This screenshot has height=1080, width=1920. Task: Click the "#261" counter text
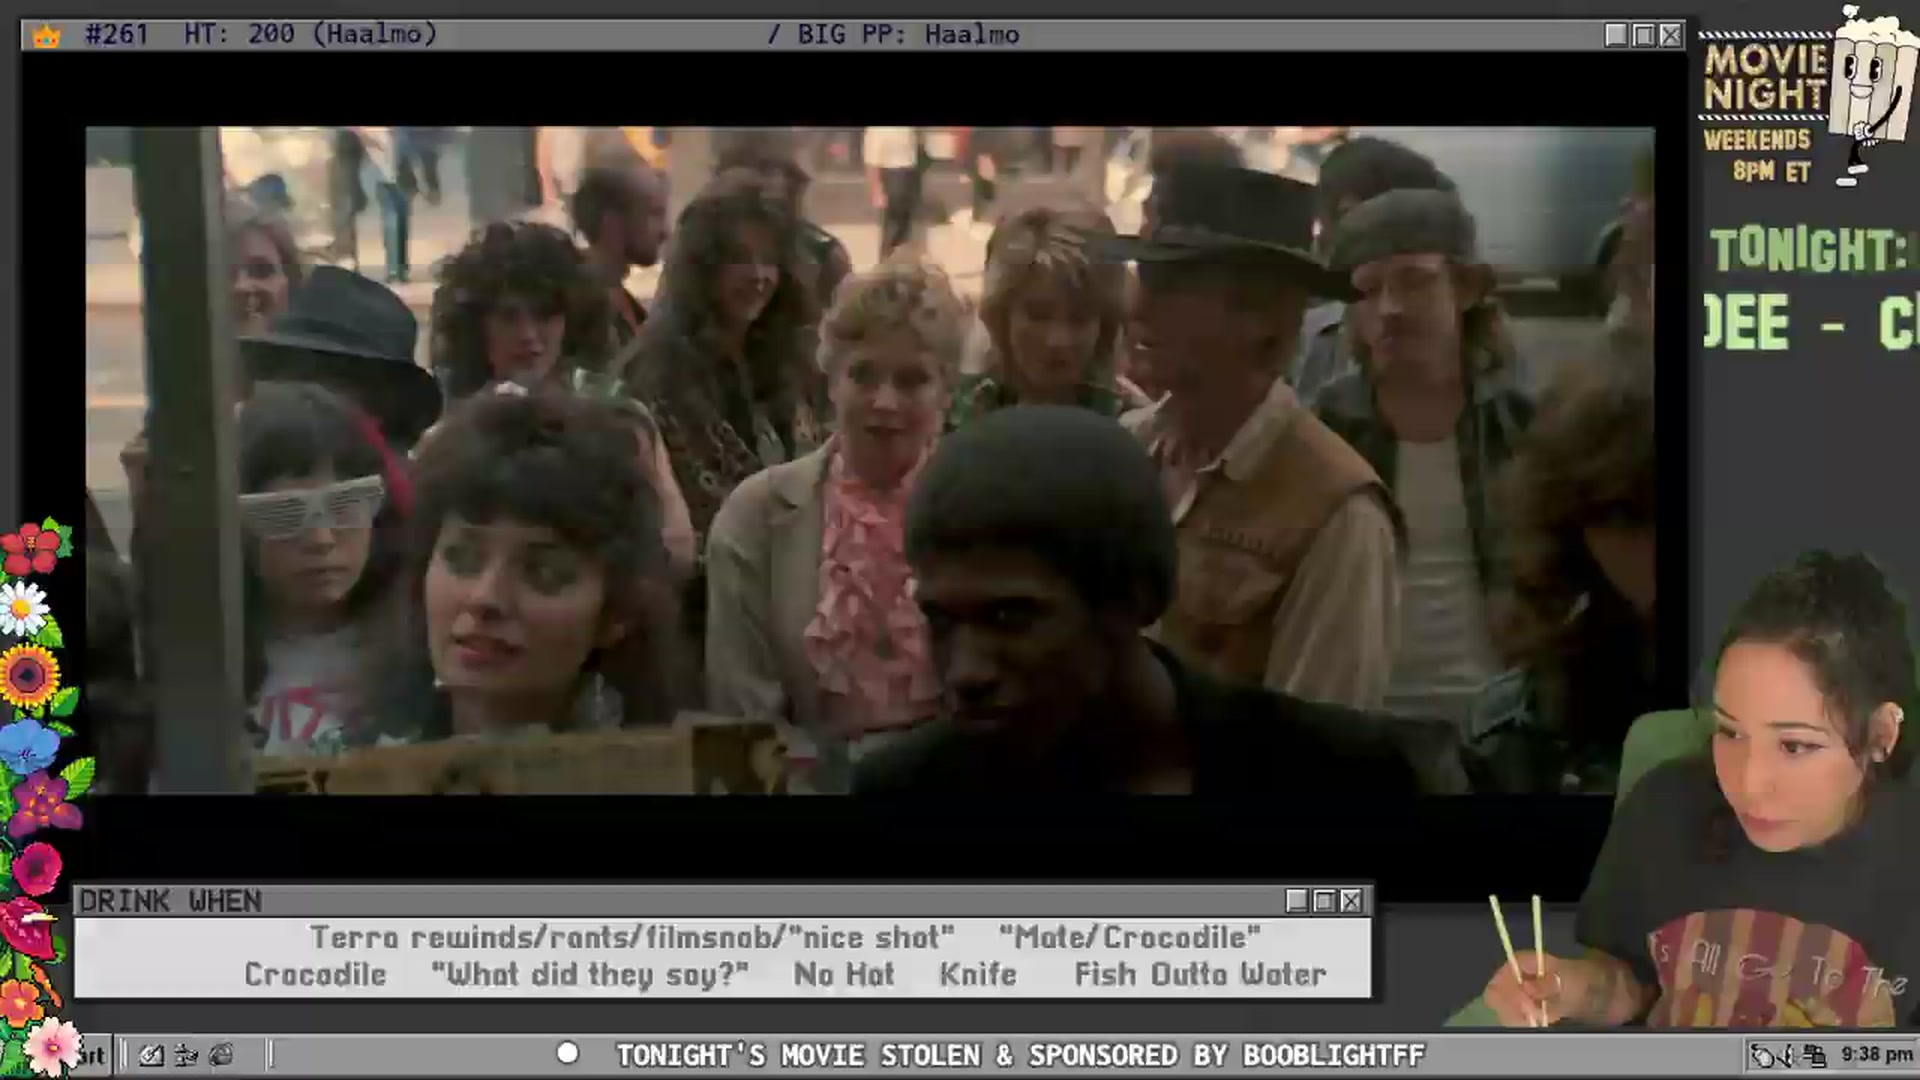117,35
